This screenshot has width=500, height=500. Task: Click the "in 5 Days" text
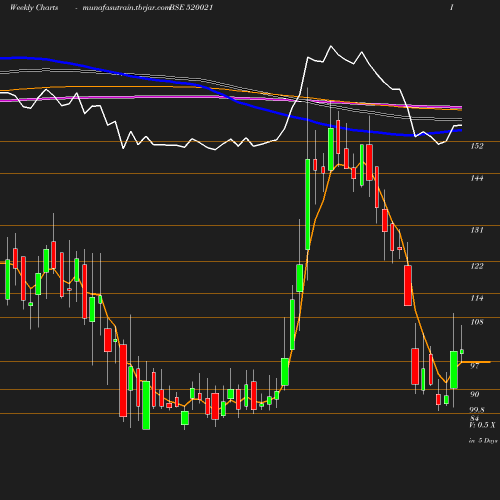483,441
